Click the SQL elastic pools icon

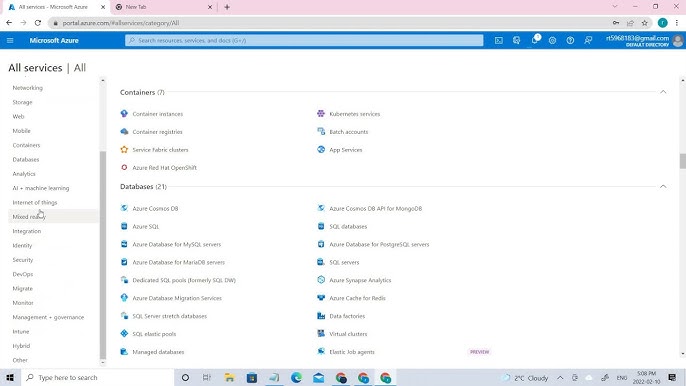coord(124,334)
